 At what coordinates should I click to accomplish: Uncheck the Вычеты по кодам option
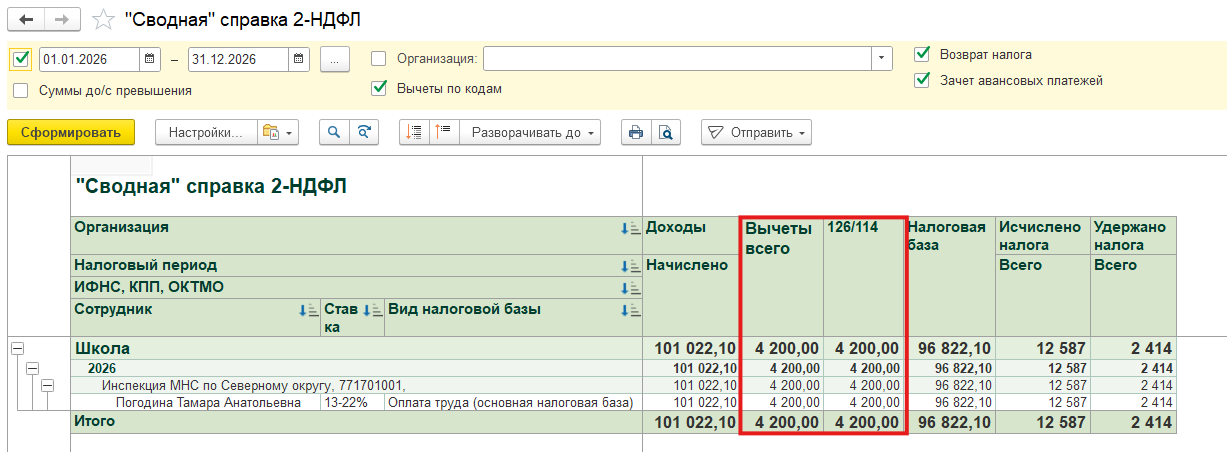point(378,88)
